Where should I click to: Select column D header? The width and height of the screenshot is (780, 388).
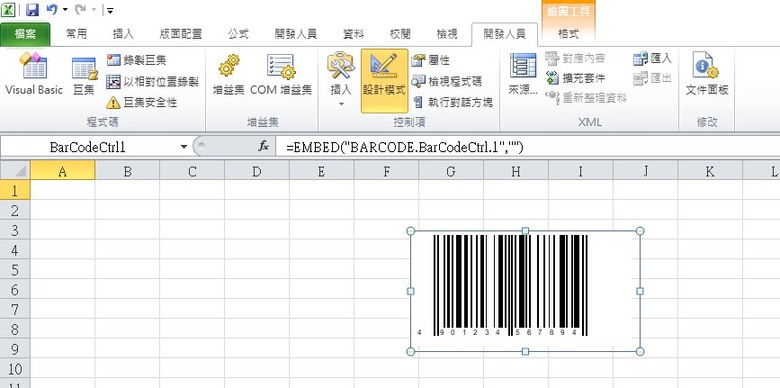(x=257, y=171)
